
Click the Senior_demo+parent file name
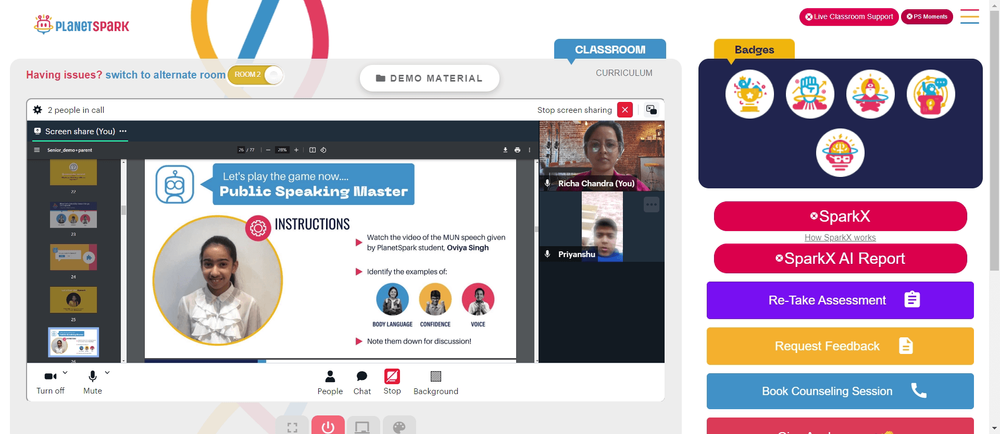pos(70,150)
